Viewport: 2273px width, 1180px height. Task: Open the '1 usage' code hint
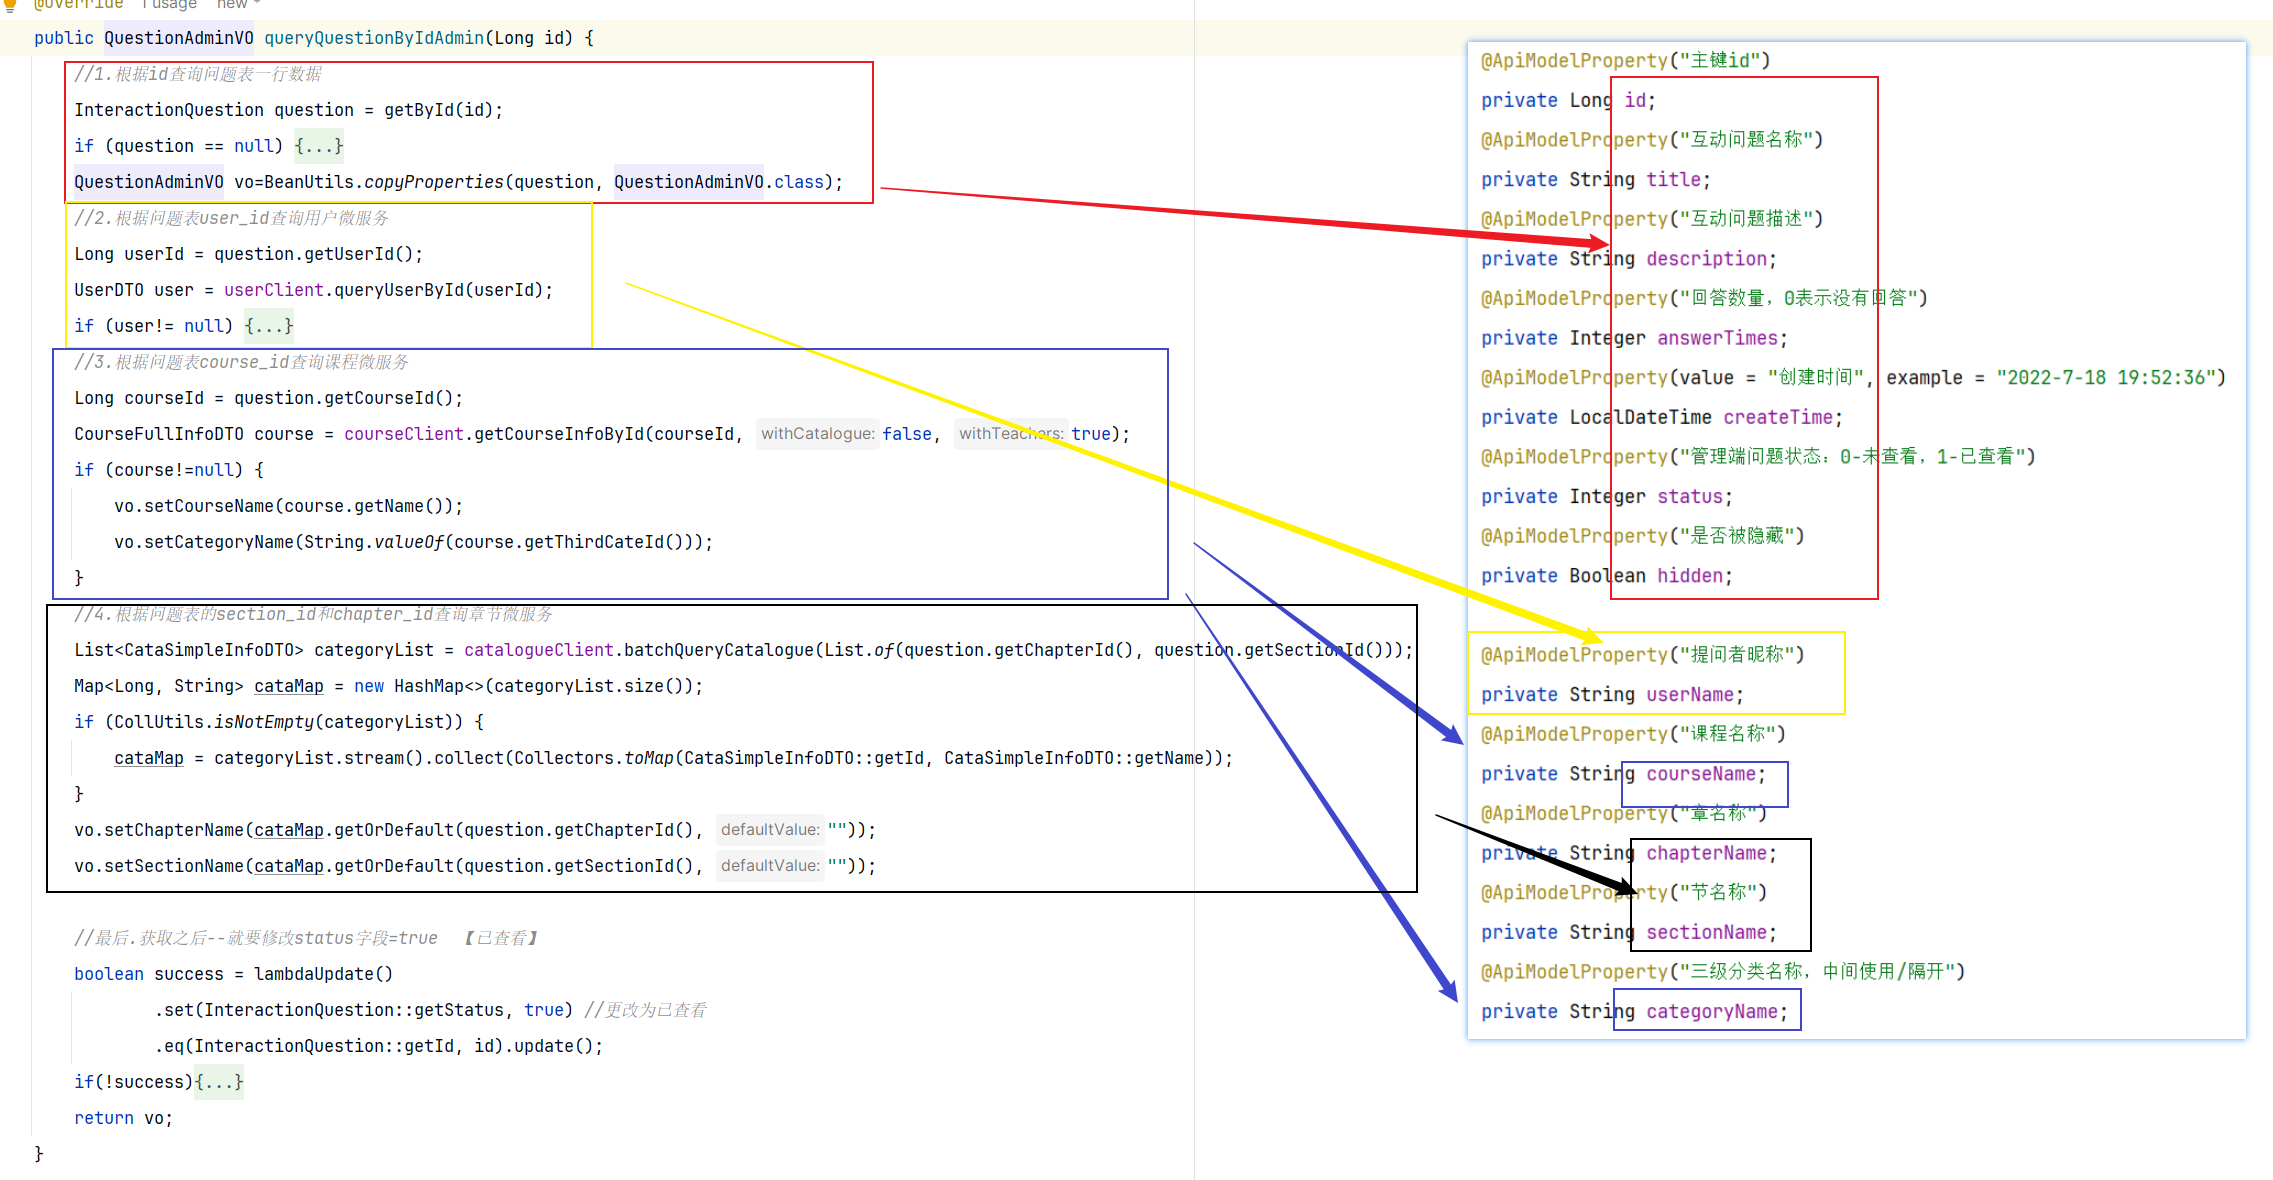coord(169,5)
